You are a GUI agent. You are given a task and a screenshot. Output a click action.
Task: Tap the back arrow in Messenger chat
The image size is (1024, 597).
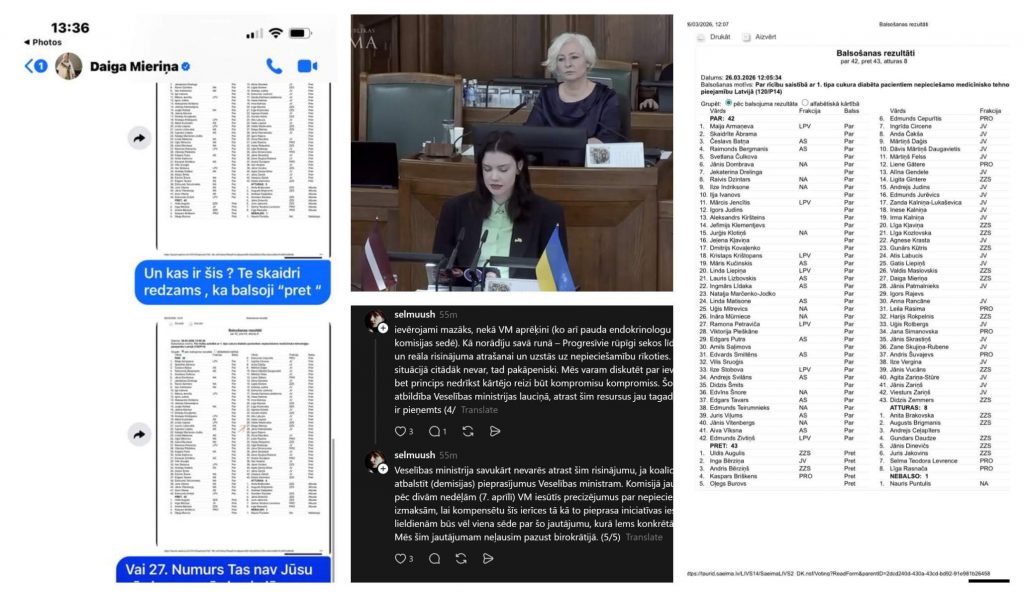(30, 66)
